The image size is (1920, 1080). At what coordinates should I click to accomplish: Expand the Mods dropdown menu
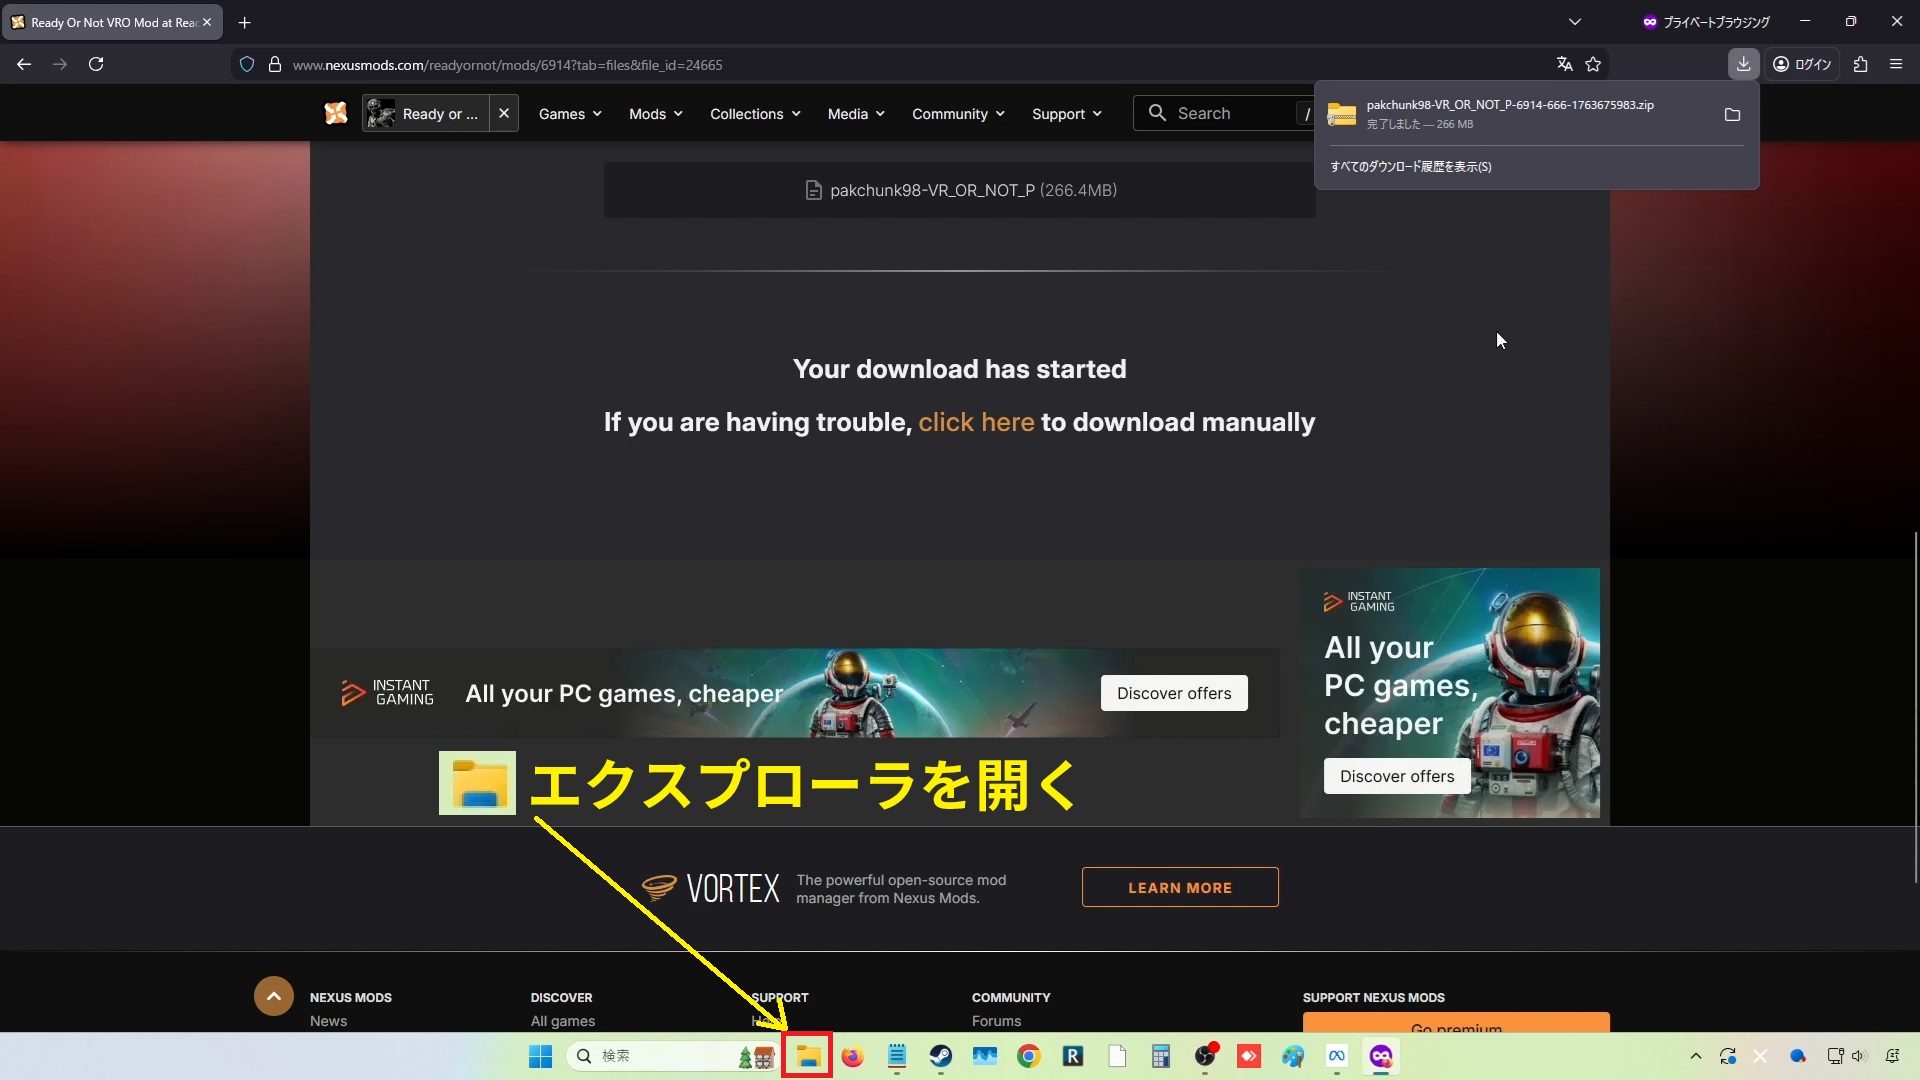655,114
